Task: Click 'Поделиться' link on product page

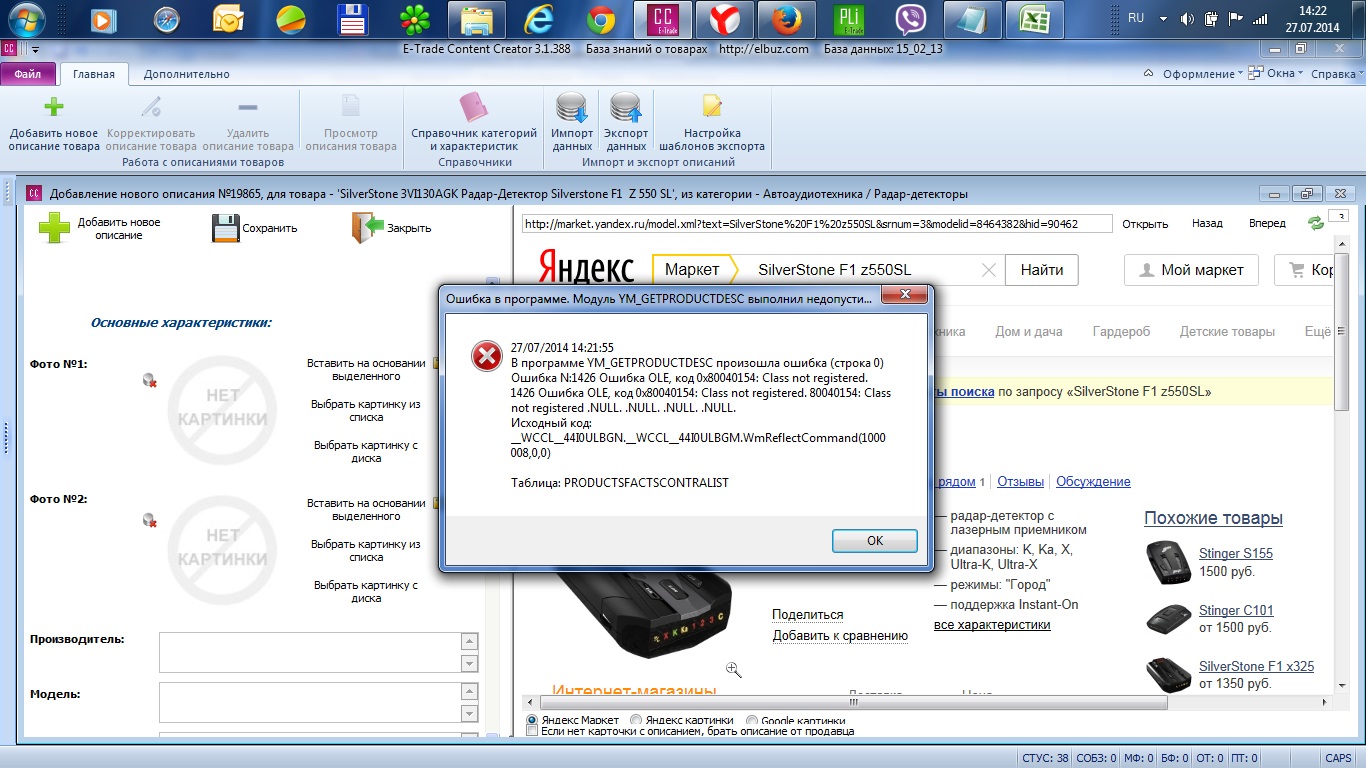Action: point(807,615)
